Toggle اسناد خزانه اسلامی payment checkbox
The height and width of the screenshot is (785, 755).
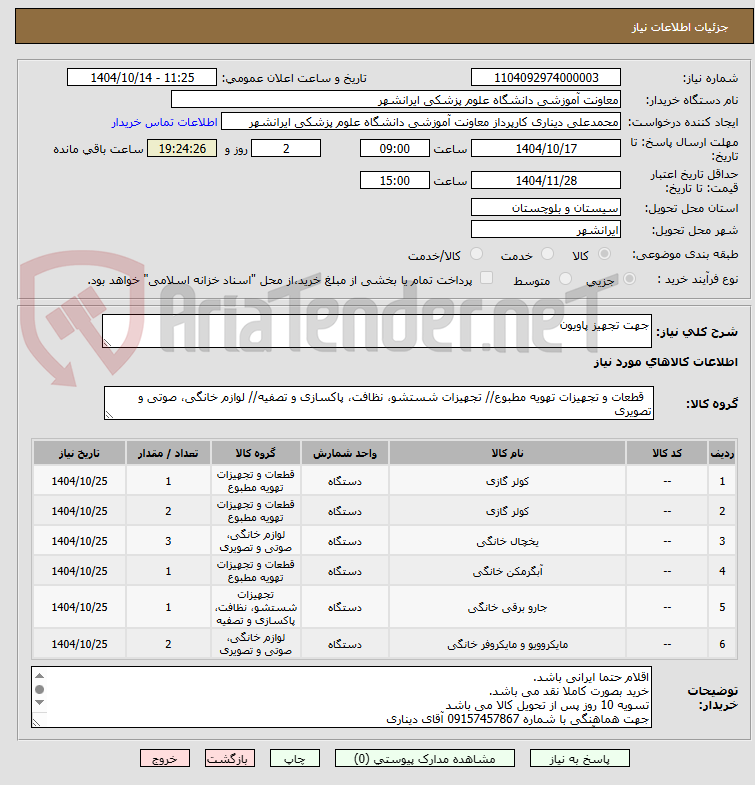tap(486, 278)
